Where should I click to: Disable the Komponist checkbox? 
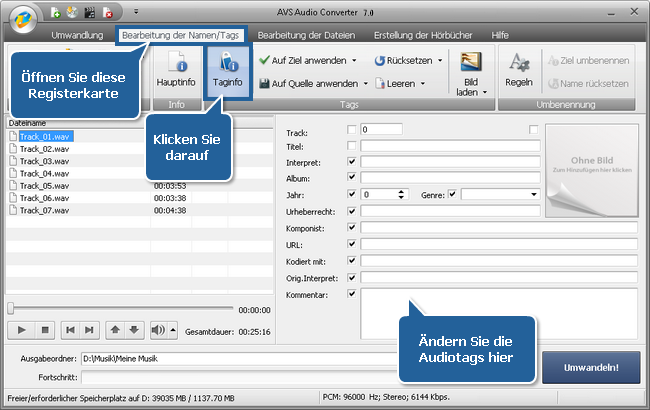tap(351, 227)
